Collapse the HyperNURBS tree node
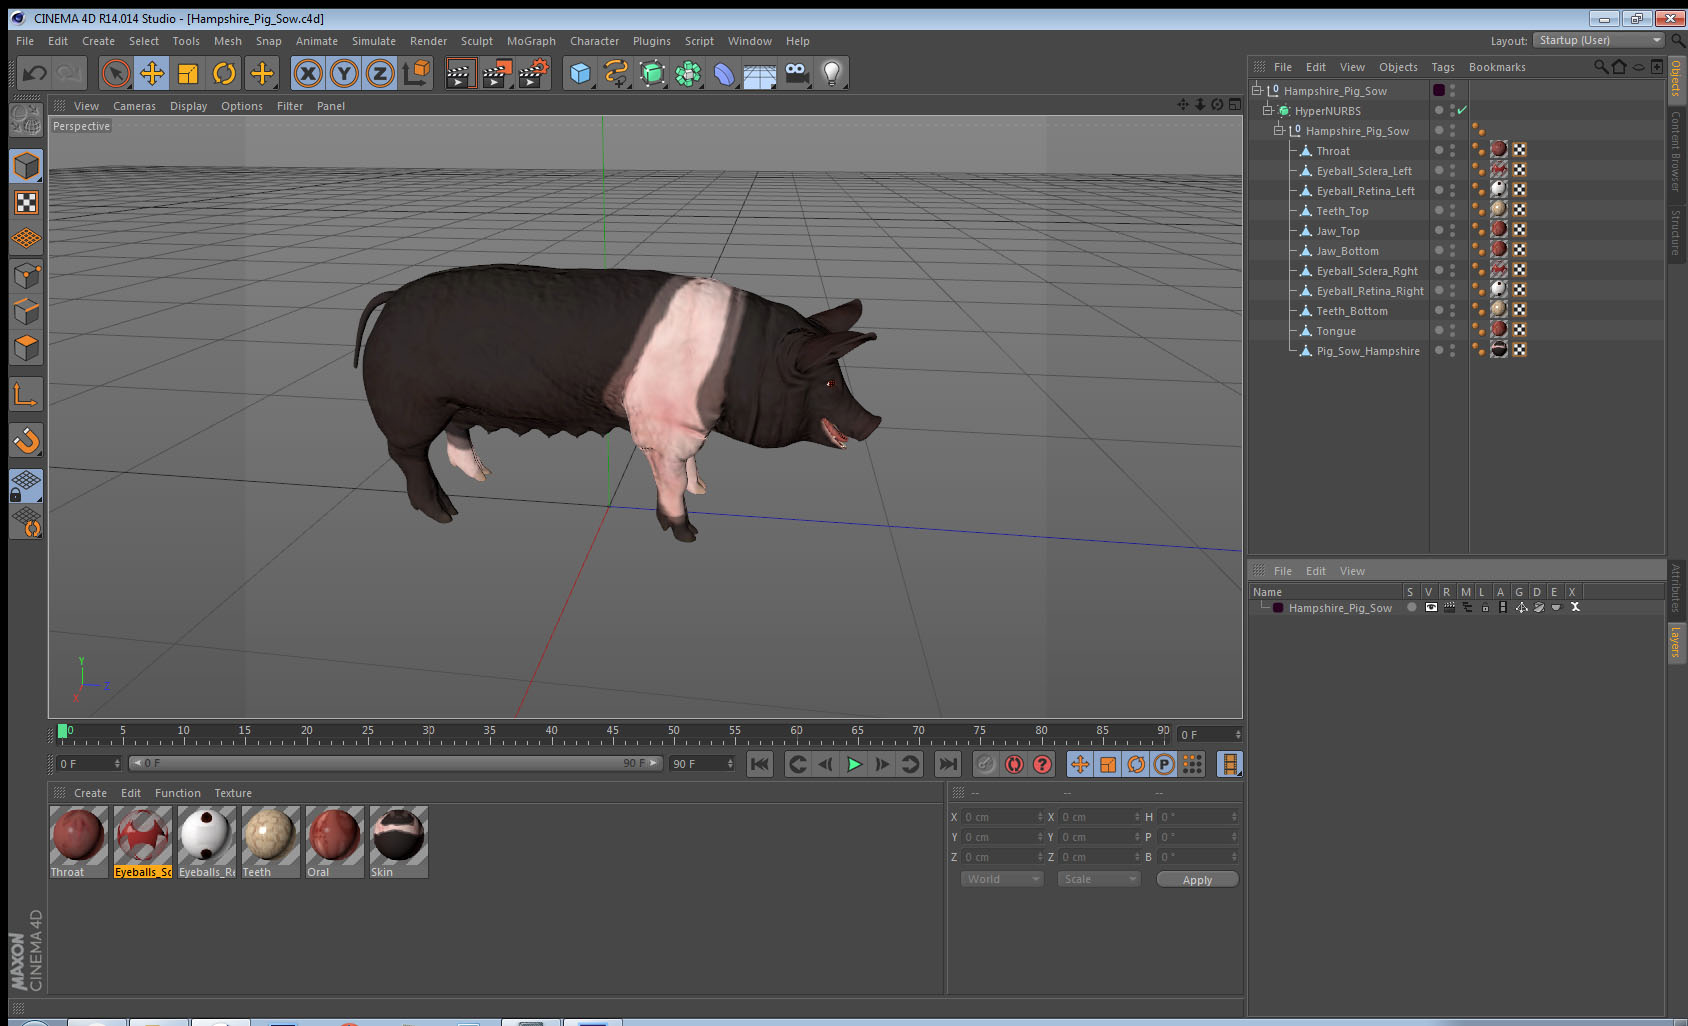The image size is (1688, 1026). 1267,110
